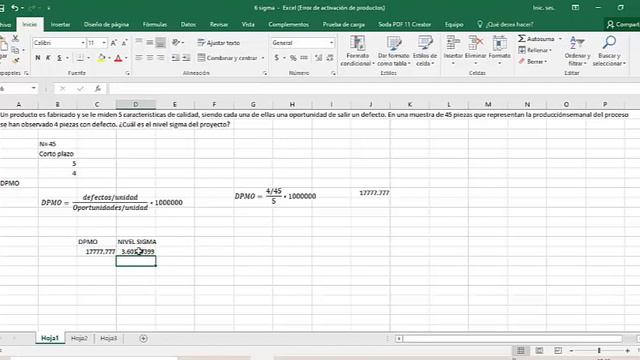Click Formato cells icon
Viewport: 640px width, 360px height.
(499, 50)
